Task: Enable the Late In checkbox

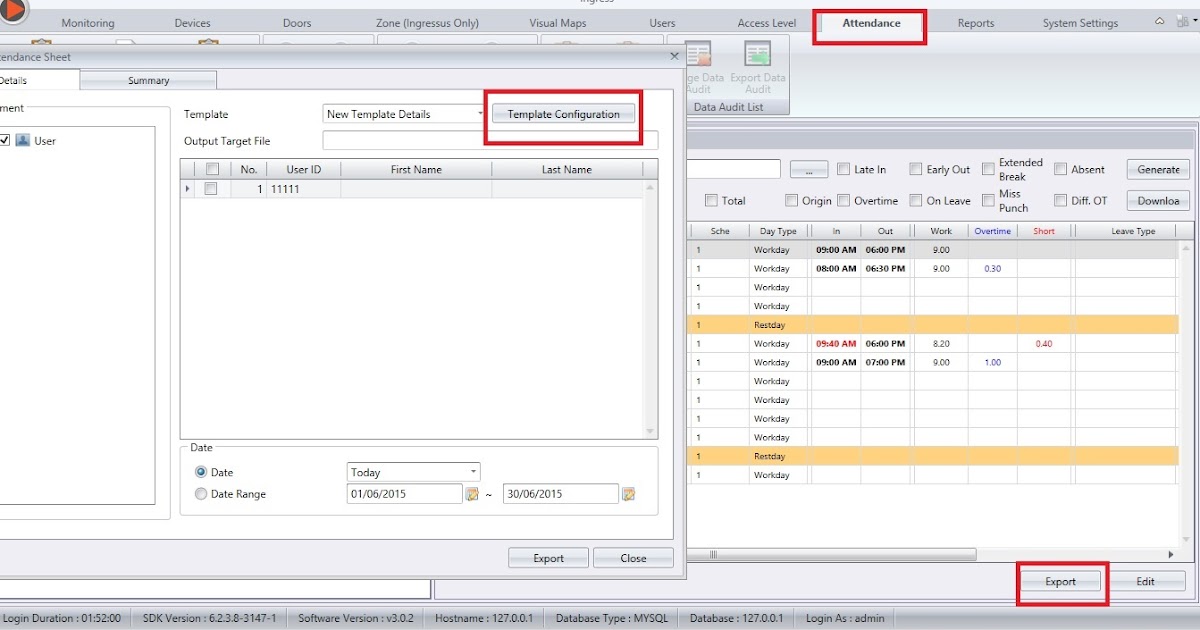Action: 841,169
